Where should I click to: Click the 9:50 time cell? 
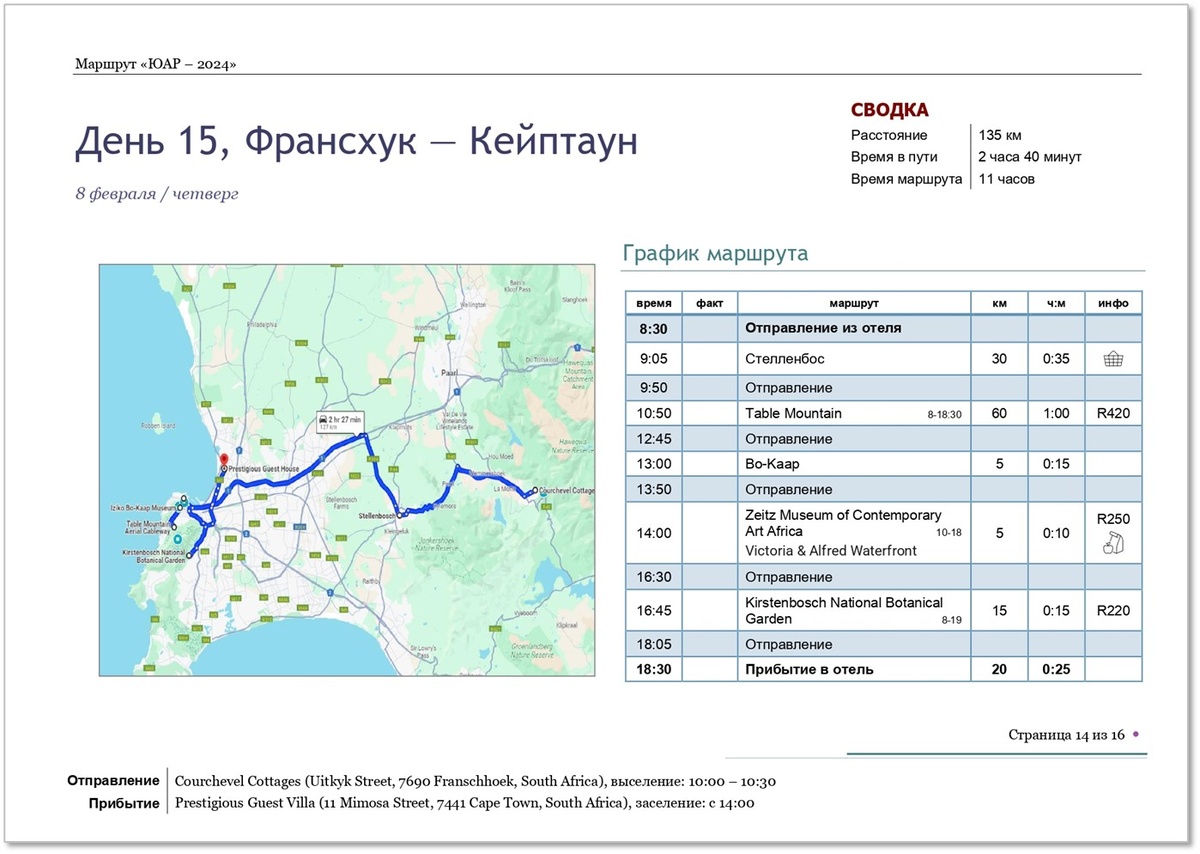click(654, 388)
